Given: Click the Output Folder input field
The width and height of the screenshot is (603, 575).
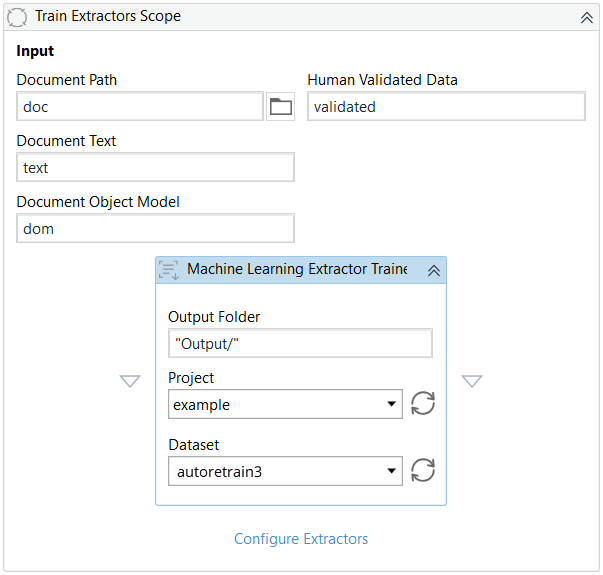Looking at the screenshot, I should (x=300, y=344).
